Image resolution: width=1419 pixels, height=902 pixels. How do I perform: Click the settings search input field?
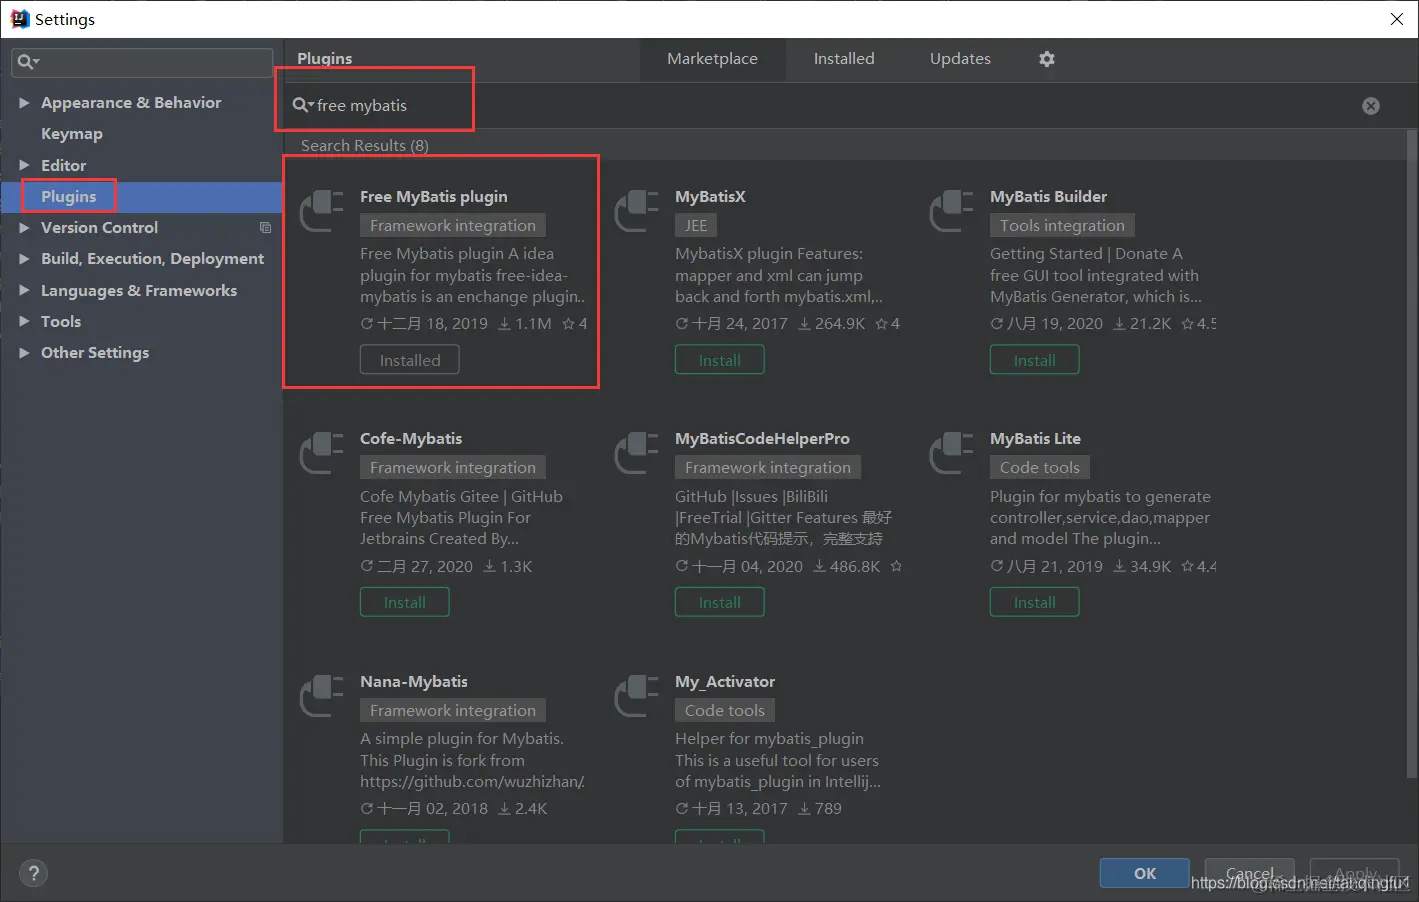coord(142,62)
